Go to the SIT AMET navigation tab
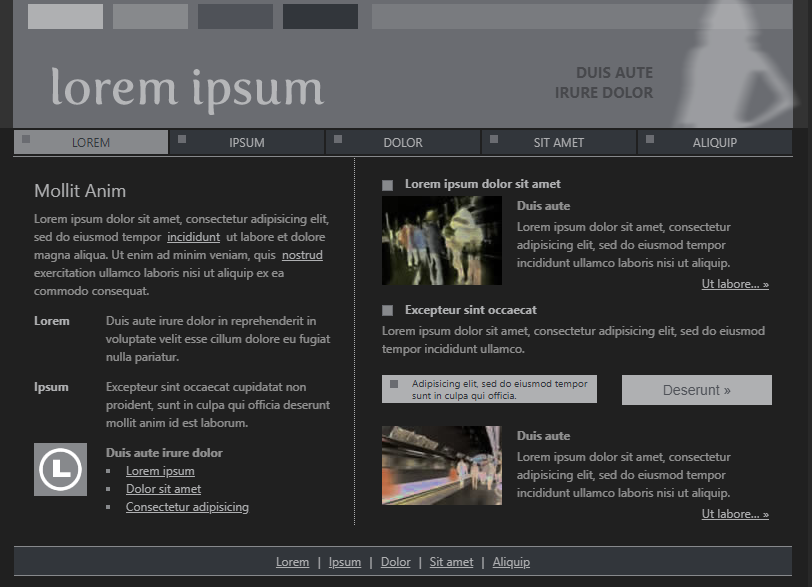This screenshot has height=587, width=812. click(558, 143)
